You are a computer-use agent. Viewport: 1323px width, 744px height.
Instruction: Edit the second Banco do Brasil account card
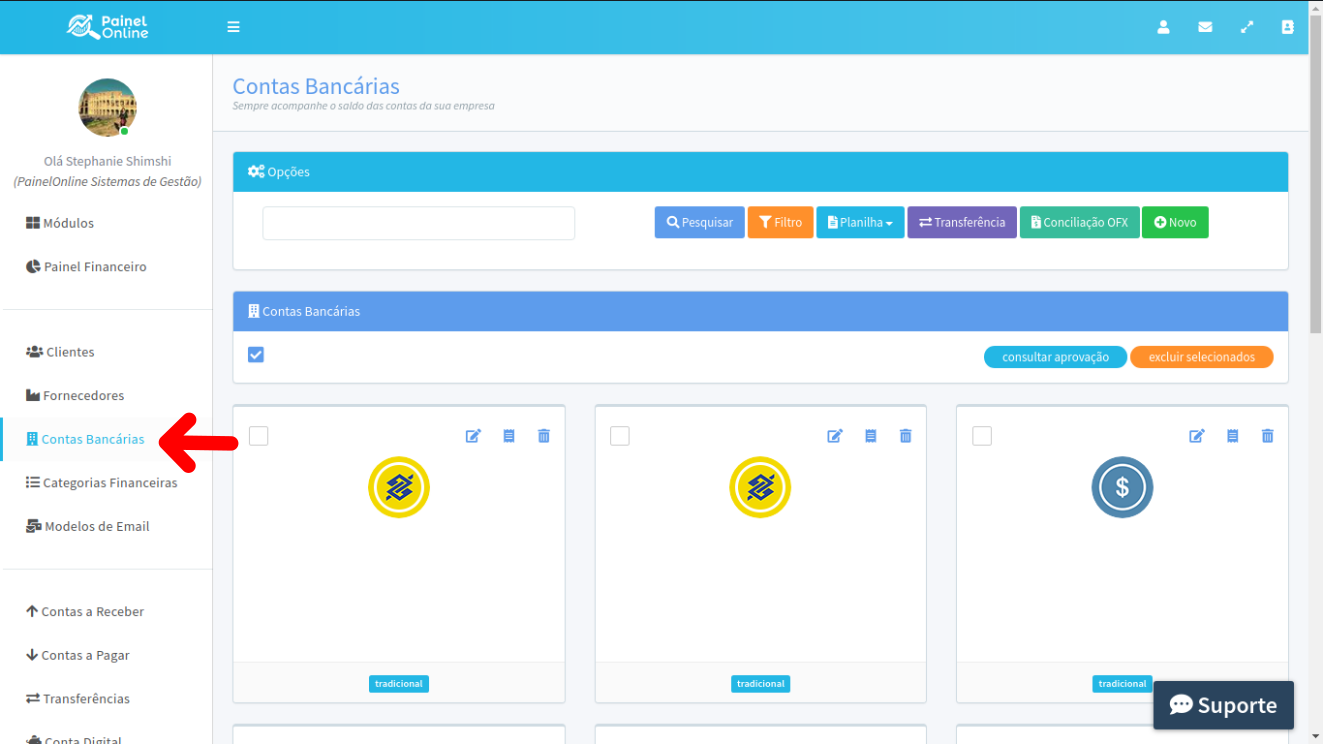click(835, 436)
